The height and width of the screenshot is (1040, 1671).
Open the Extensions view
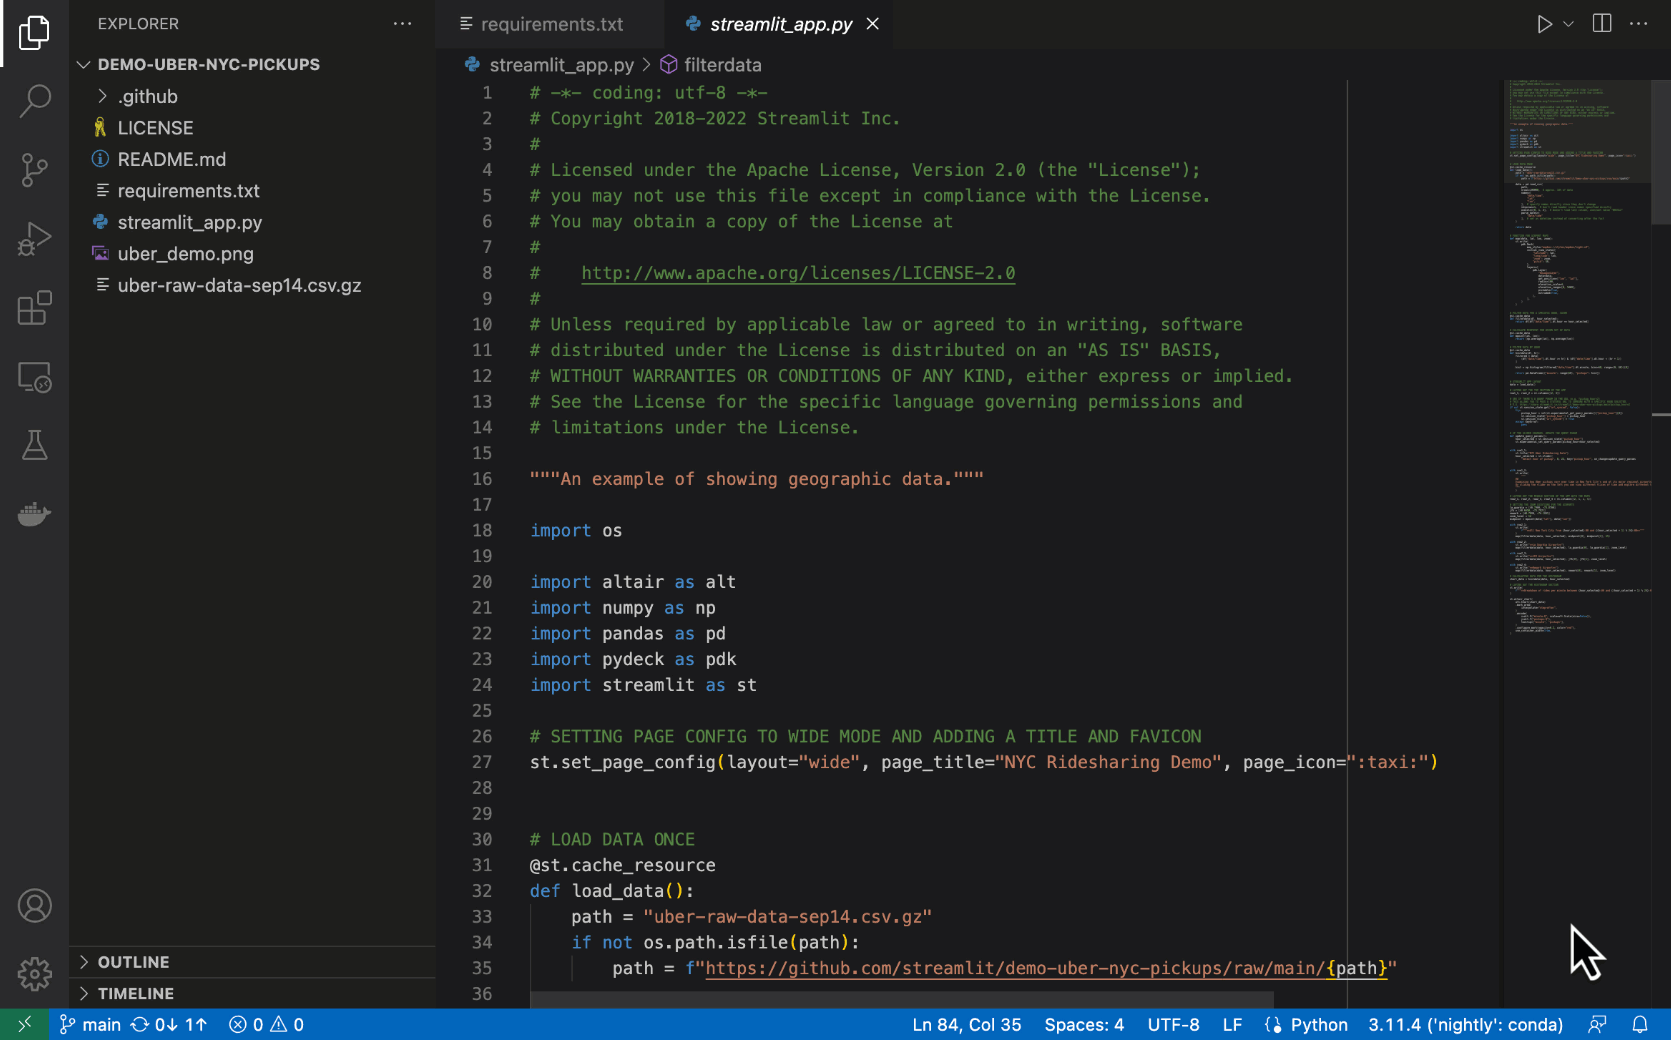34,308
